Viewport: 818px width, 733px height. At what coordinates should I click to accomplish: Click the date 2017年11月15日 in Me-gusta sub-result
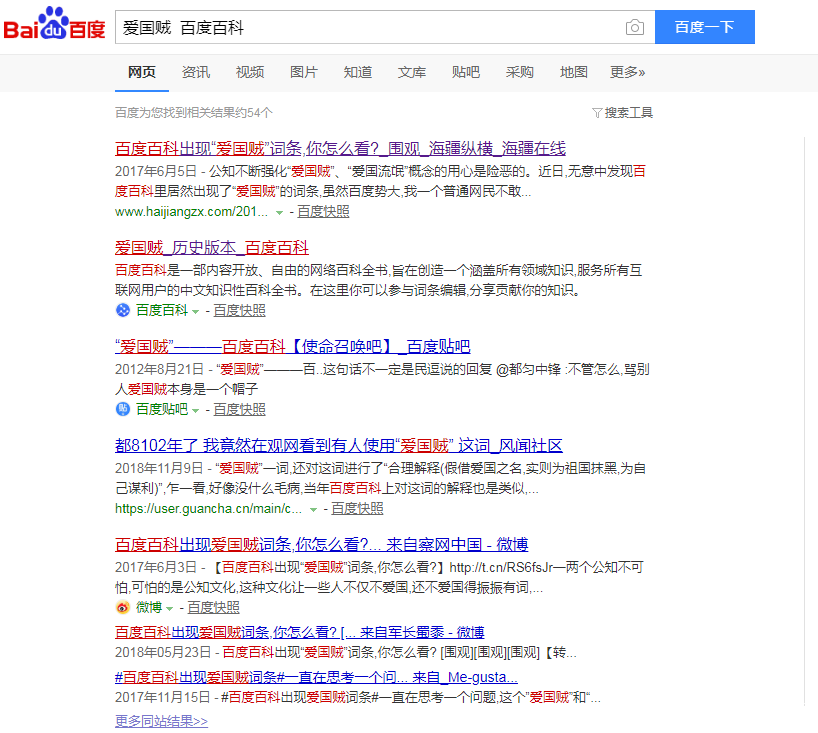[163, 698]
